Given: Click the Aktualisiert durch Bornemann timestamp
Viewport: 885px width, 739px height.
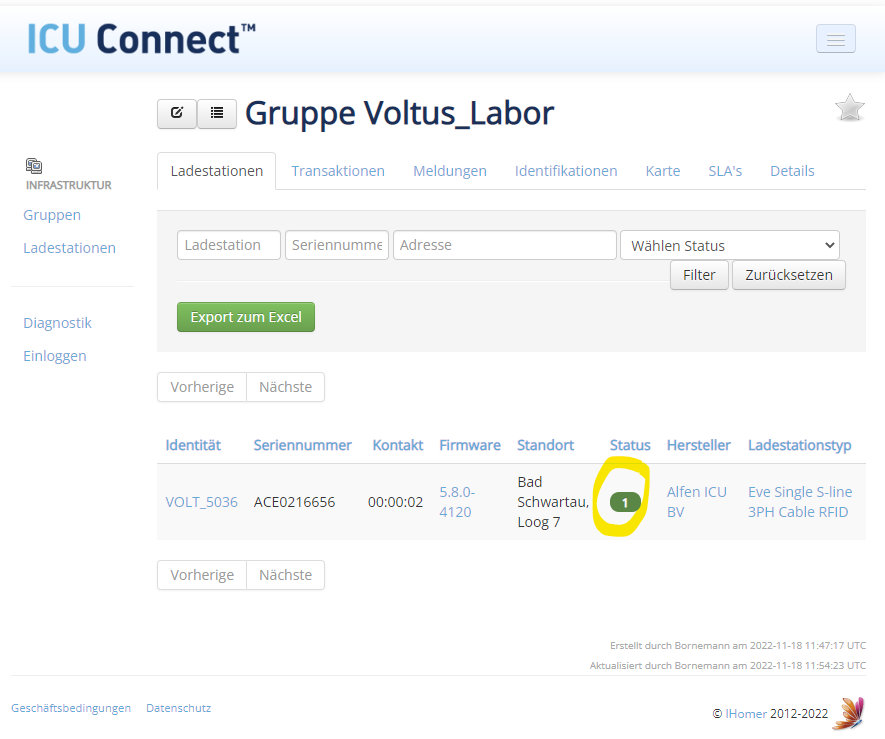Looking at the screenshot, I should point(728,666).
